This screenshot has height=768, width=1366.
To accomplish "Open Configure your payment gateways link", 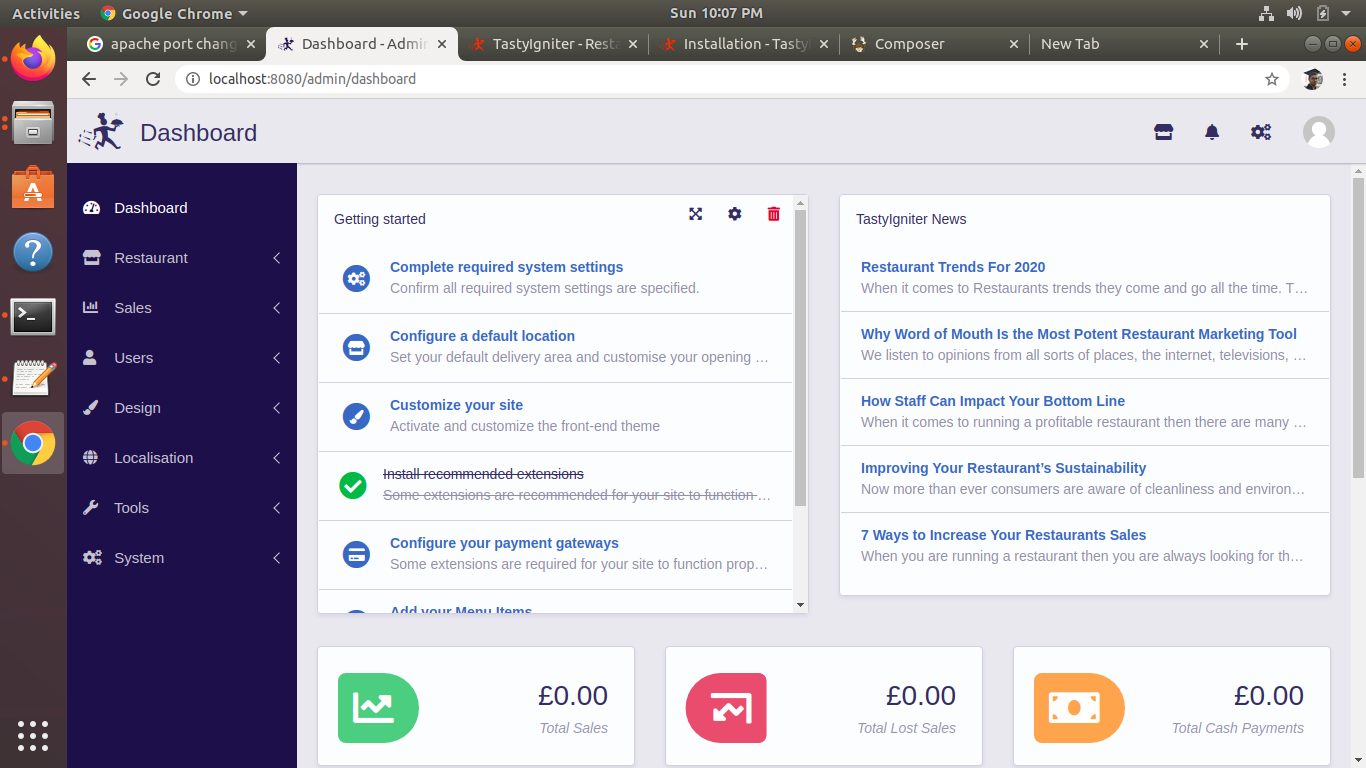I will pos(504,543).
